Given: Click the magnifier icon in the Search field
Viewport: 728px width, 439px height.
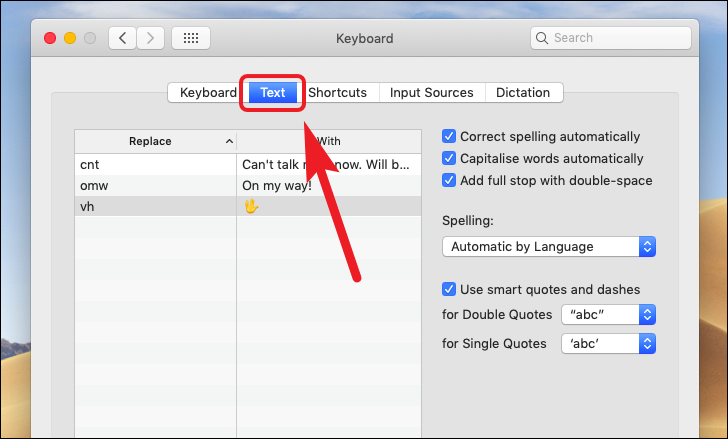Looking at the screenshot, I should (542, 38).
